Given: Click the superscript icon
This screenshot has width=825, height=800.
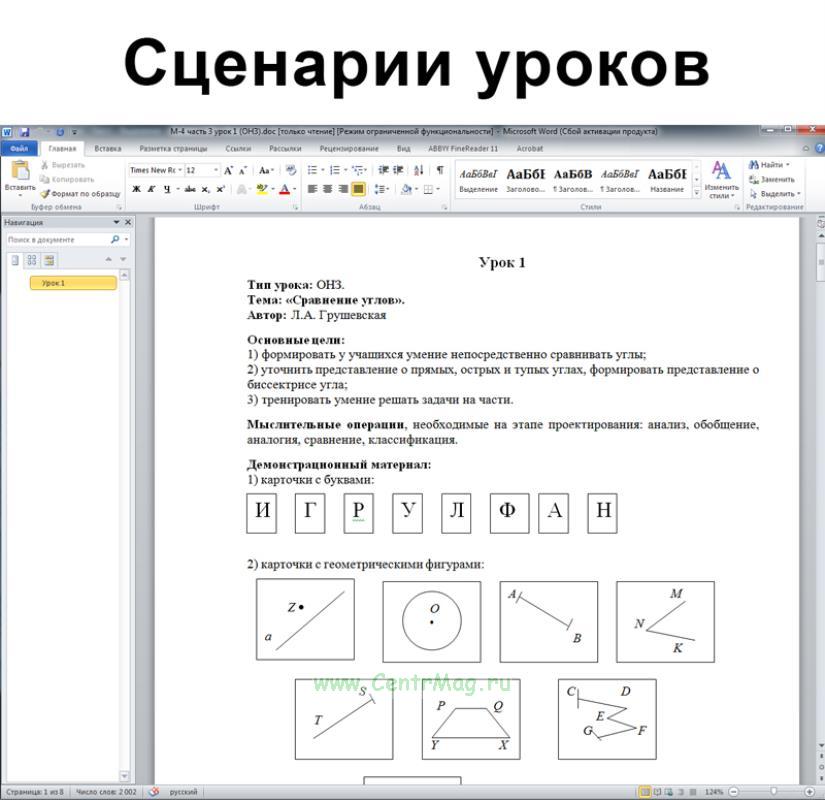Looking at the screenshot, I should click(x=220, y=189).
